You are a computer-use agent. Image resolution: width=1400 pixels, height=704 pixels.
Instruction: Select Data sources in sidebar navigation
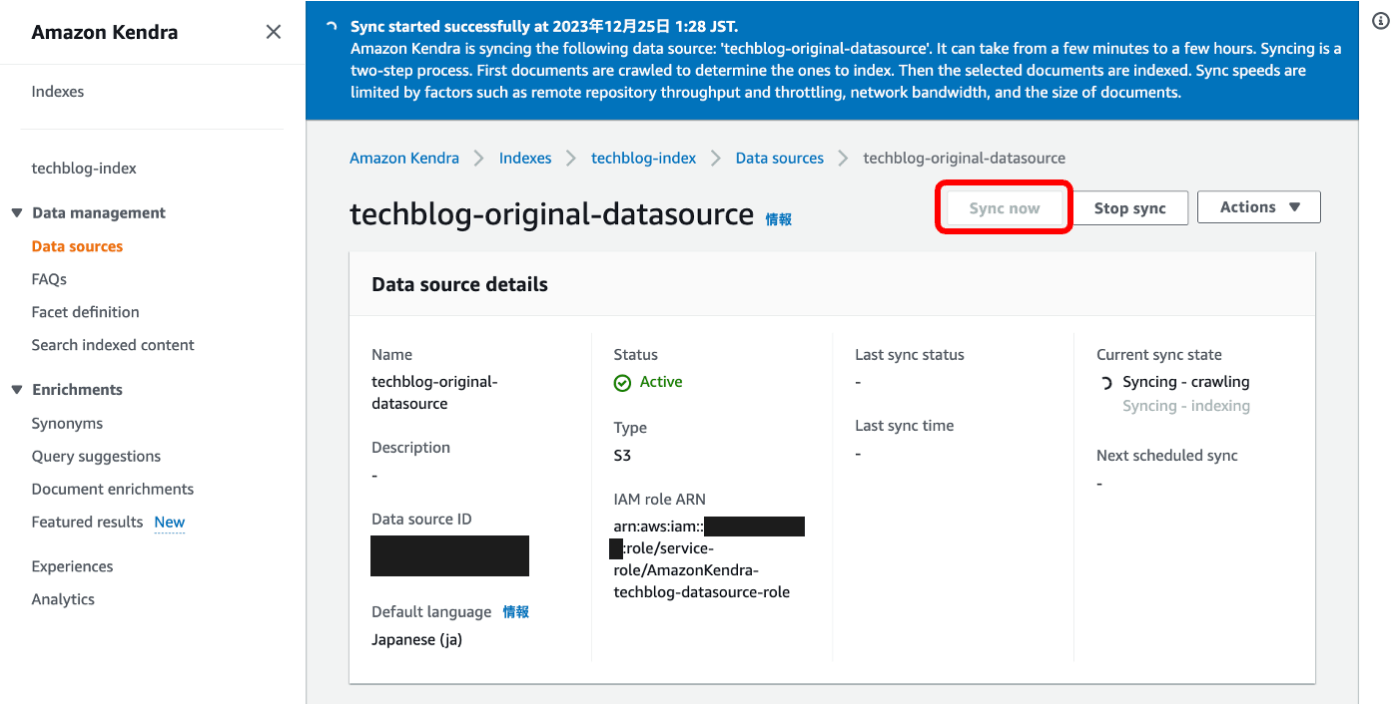[x=77, y=246]
